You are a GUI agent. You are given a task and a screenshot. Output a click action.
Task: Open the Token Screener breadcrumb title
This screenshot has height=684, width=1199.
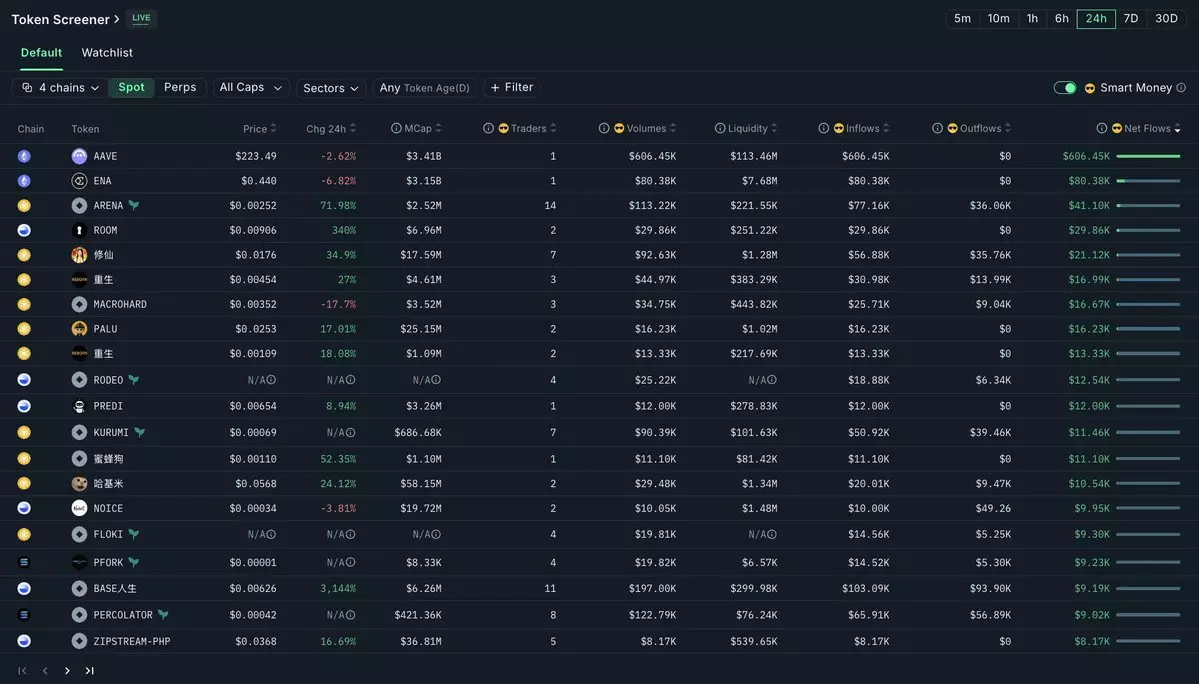pyautogui.click(x=61, y=19)
